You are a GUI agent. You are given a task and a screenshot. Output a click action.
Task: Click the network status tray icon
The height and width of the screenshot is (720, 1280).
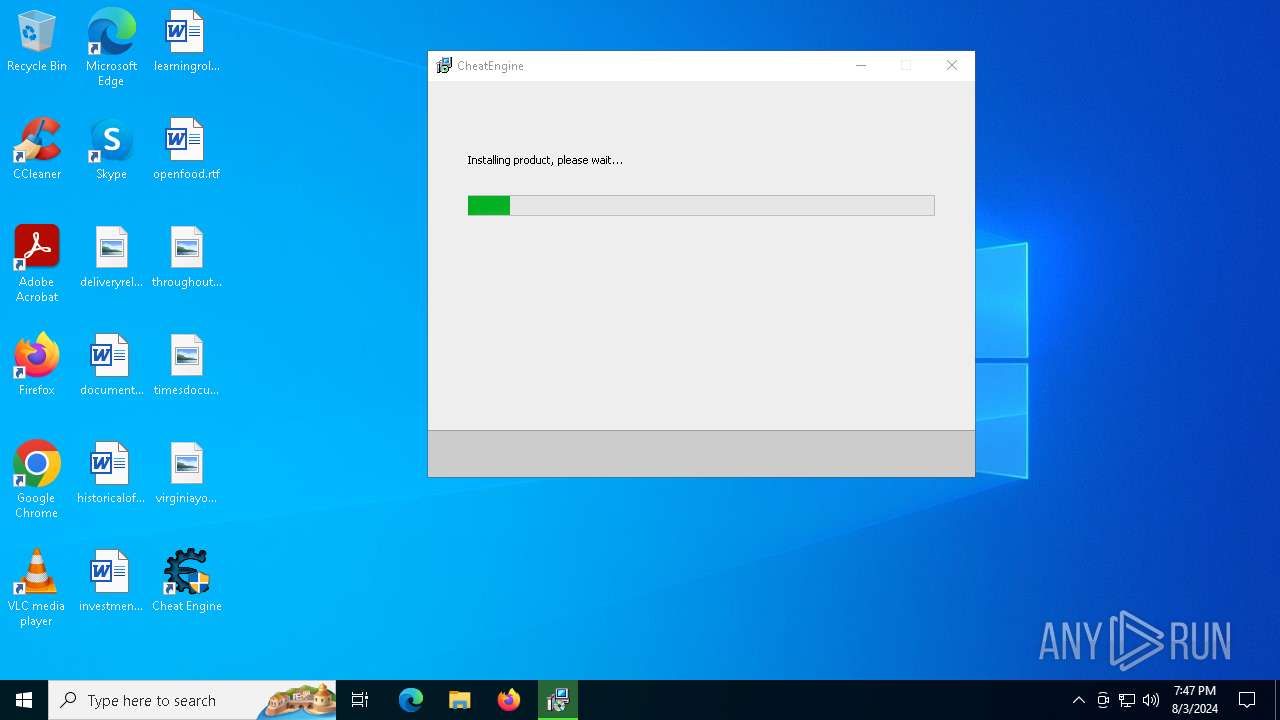tap(1127, 700)
